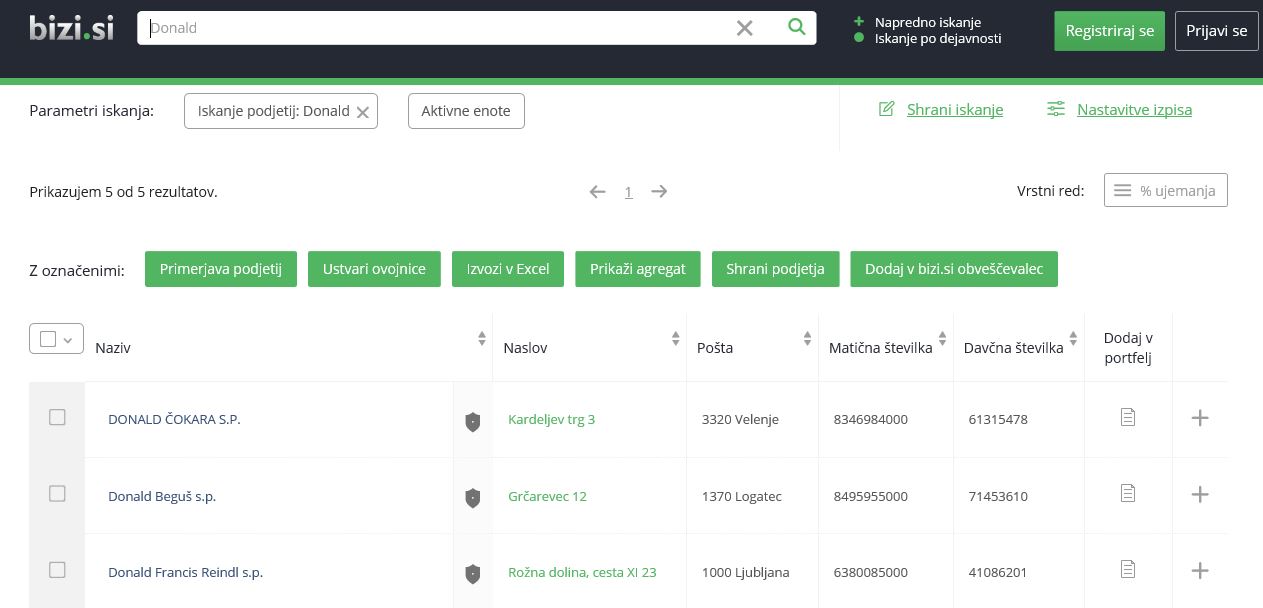The height and width of the screenshot is (608, 1263).
Task: Expand Donald Beguš row with plus icon
Action: tap(1200, 494)
